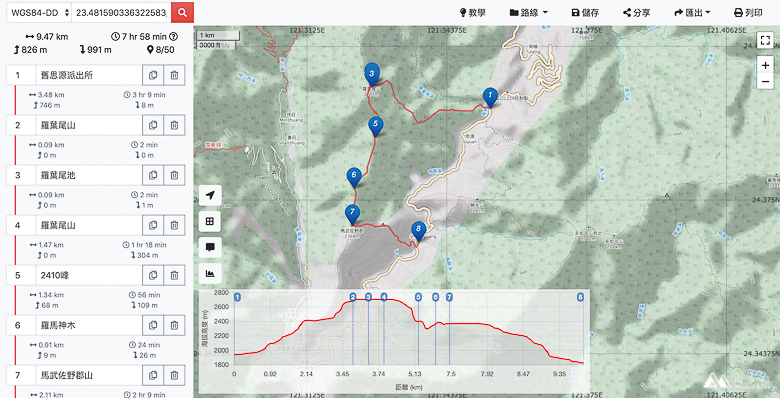Image resolution: width=780 pixels, height=398 pixels.
Task: Select waypoint 3 name 羅葉尾池
Action: (x=89, y=175)
